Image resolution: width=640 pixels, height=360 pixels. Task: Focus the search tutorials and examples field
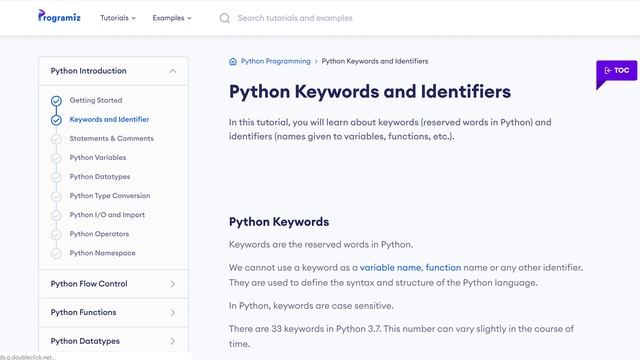(295, 18)
